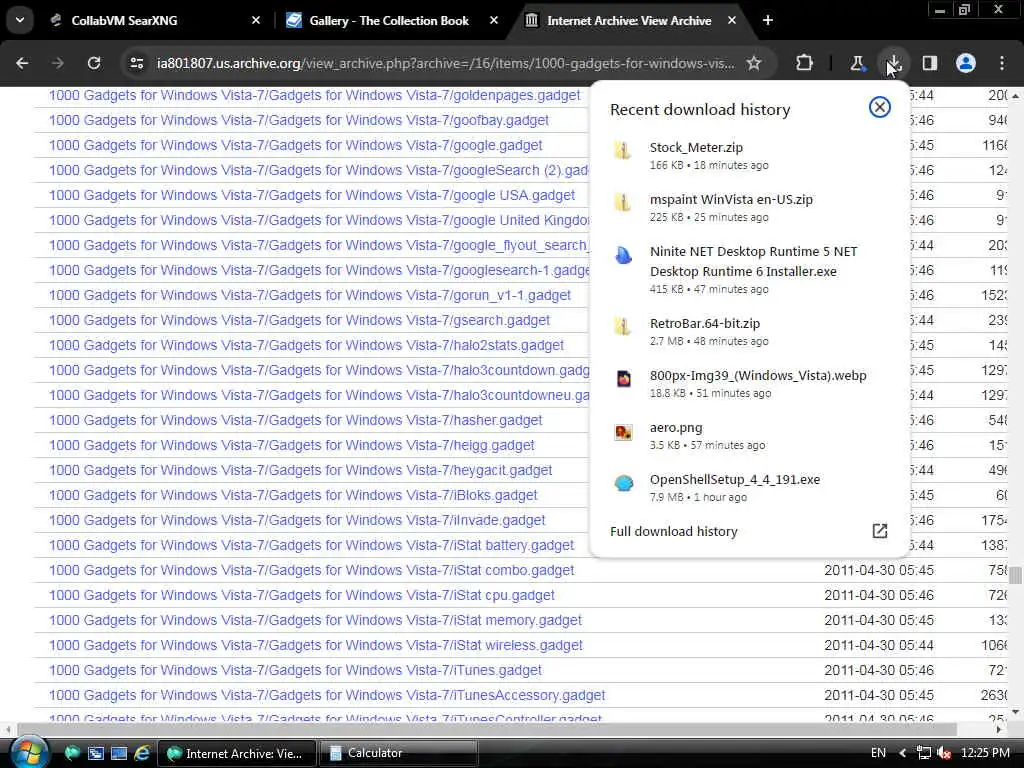
Task: Open the iStat battery.gadget link
Action: click(x=312, y=545)
